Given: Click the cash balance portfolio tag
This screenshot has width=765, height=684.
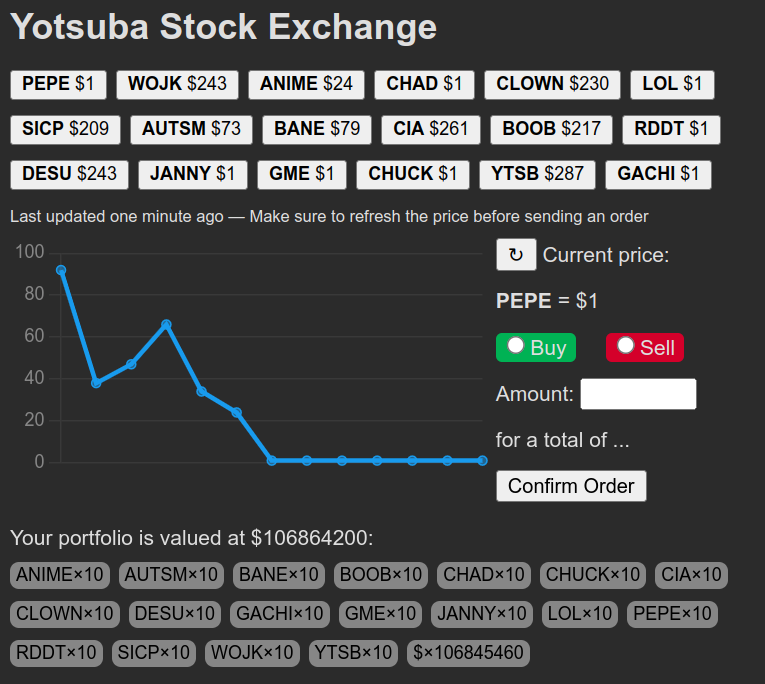Looking at the screenshot, I should point(468,653).
